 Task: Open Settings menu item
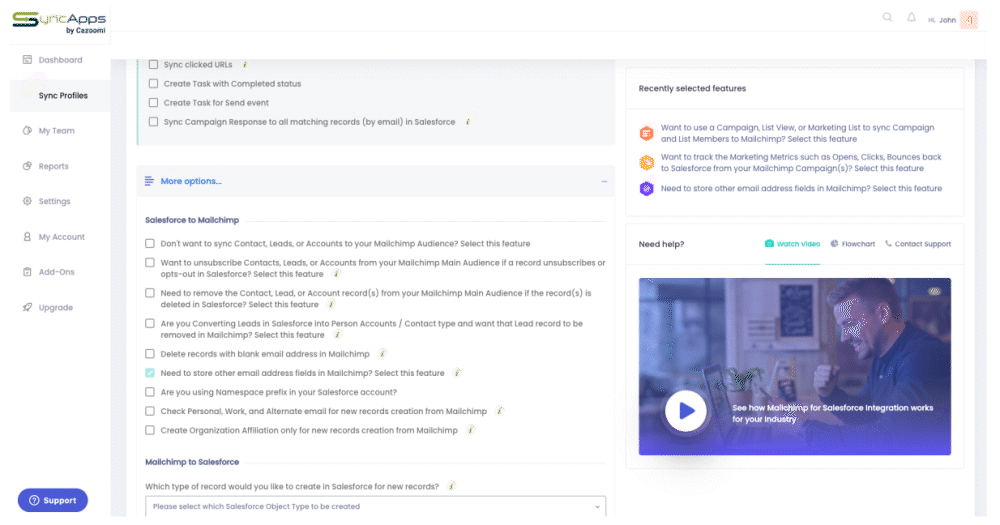click(54, 202)
